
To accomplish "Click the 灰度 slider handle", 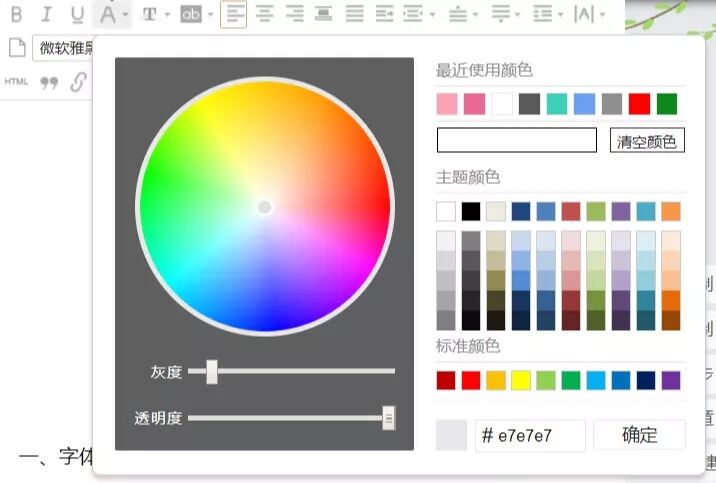I will 211,372.
